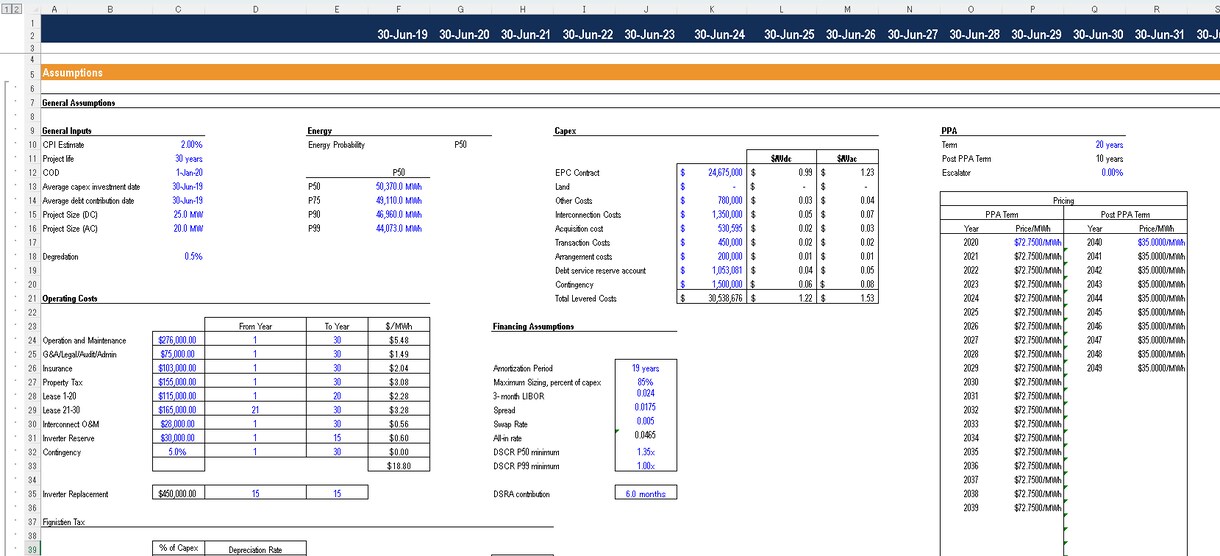Select the 3-month LIBOR value 0.024
Viewport: 1220px width, 556px height.
[x=645, y=394]
